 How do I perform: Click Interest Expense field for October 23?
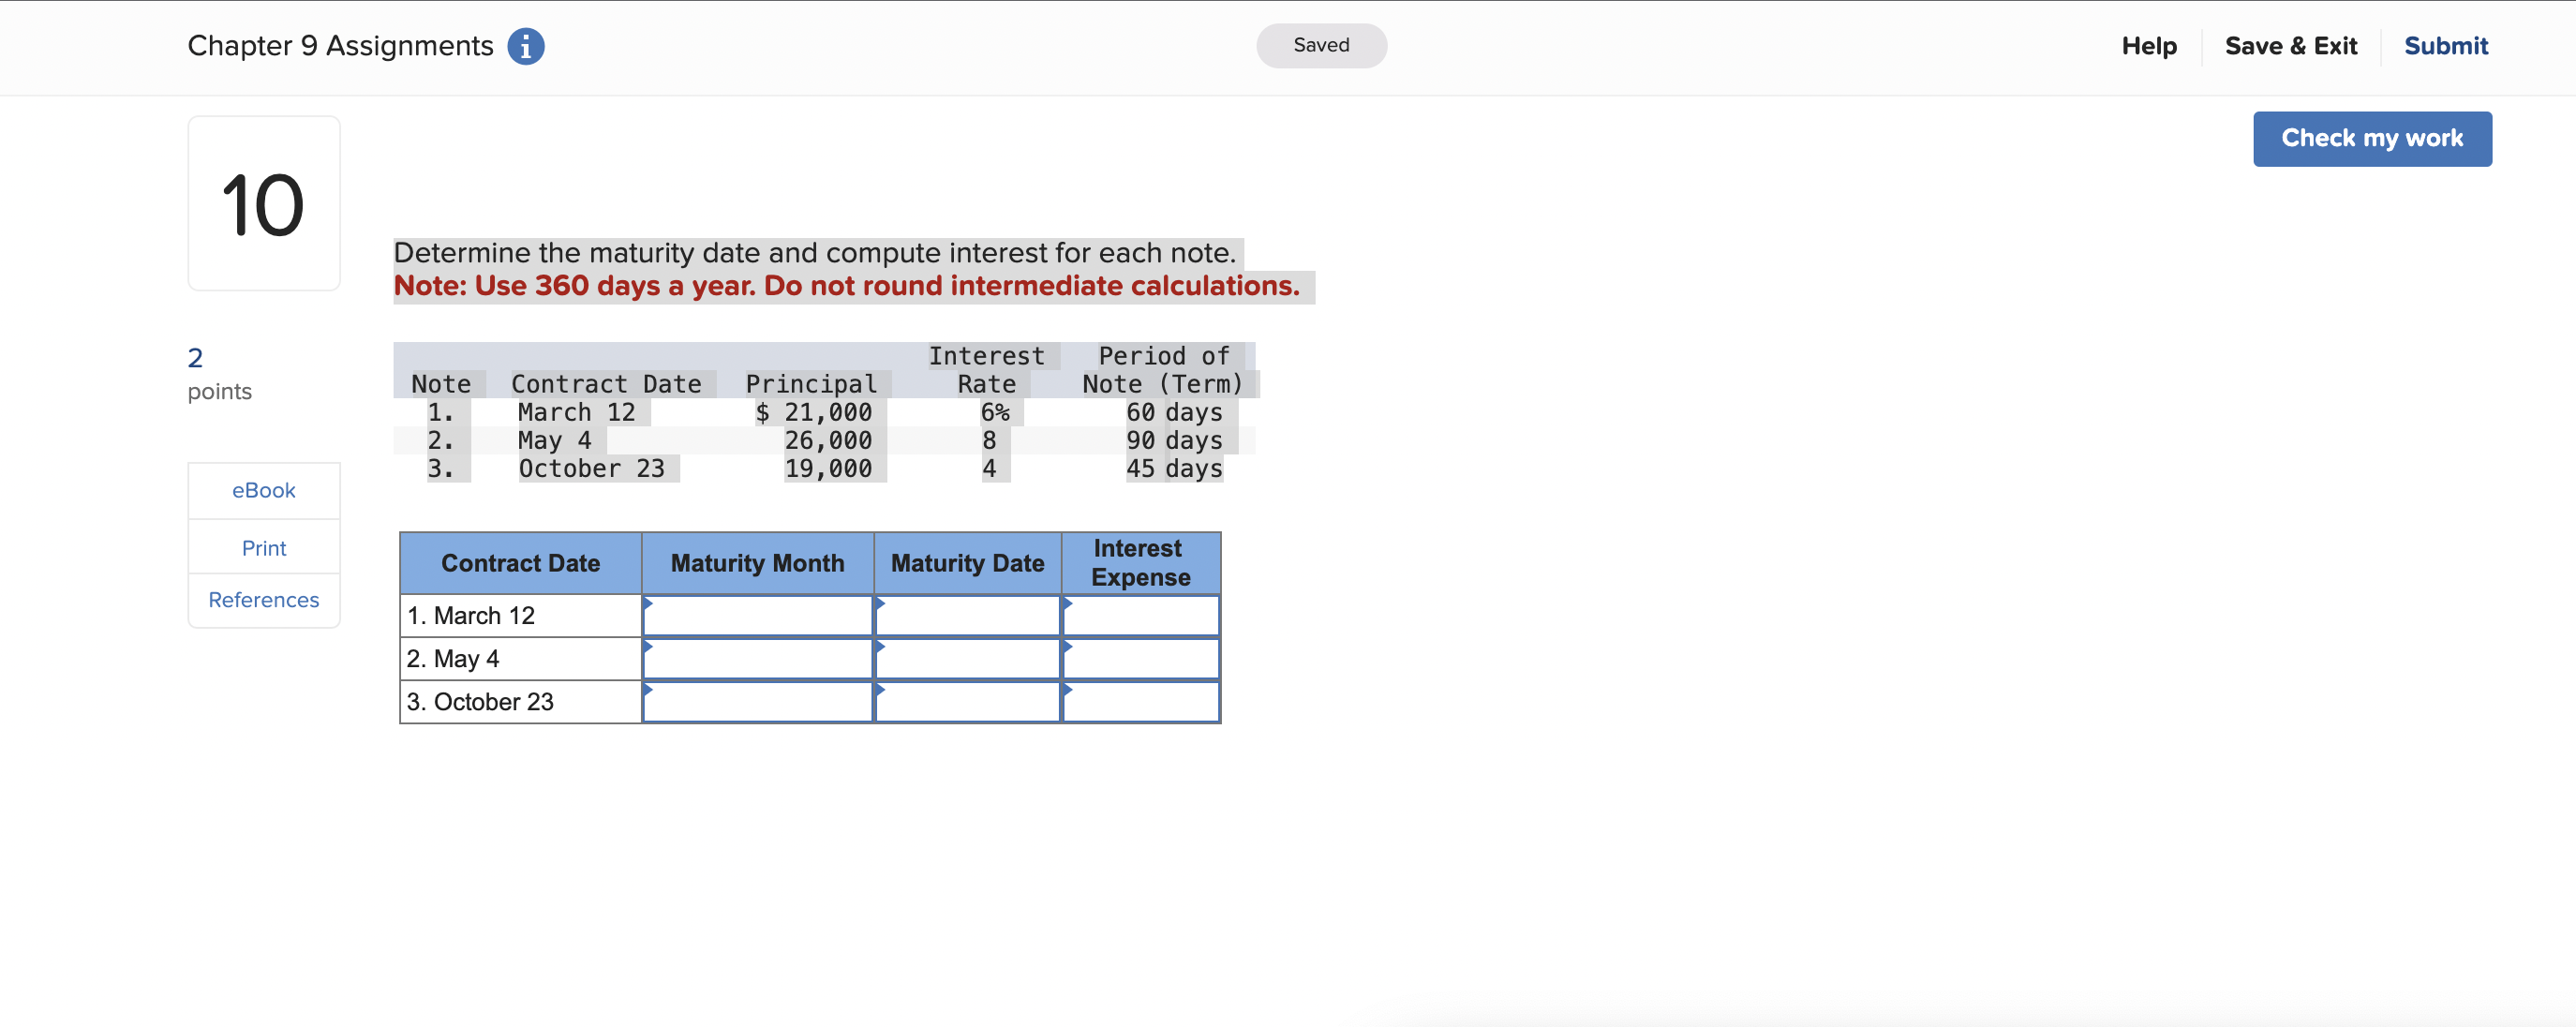tap(1140, 702)
